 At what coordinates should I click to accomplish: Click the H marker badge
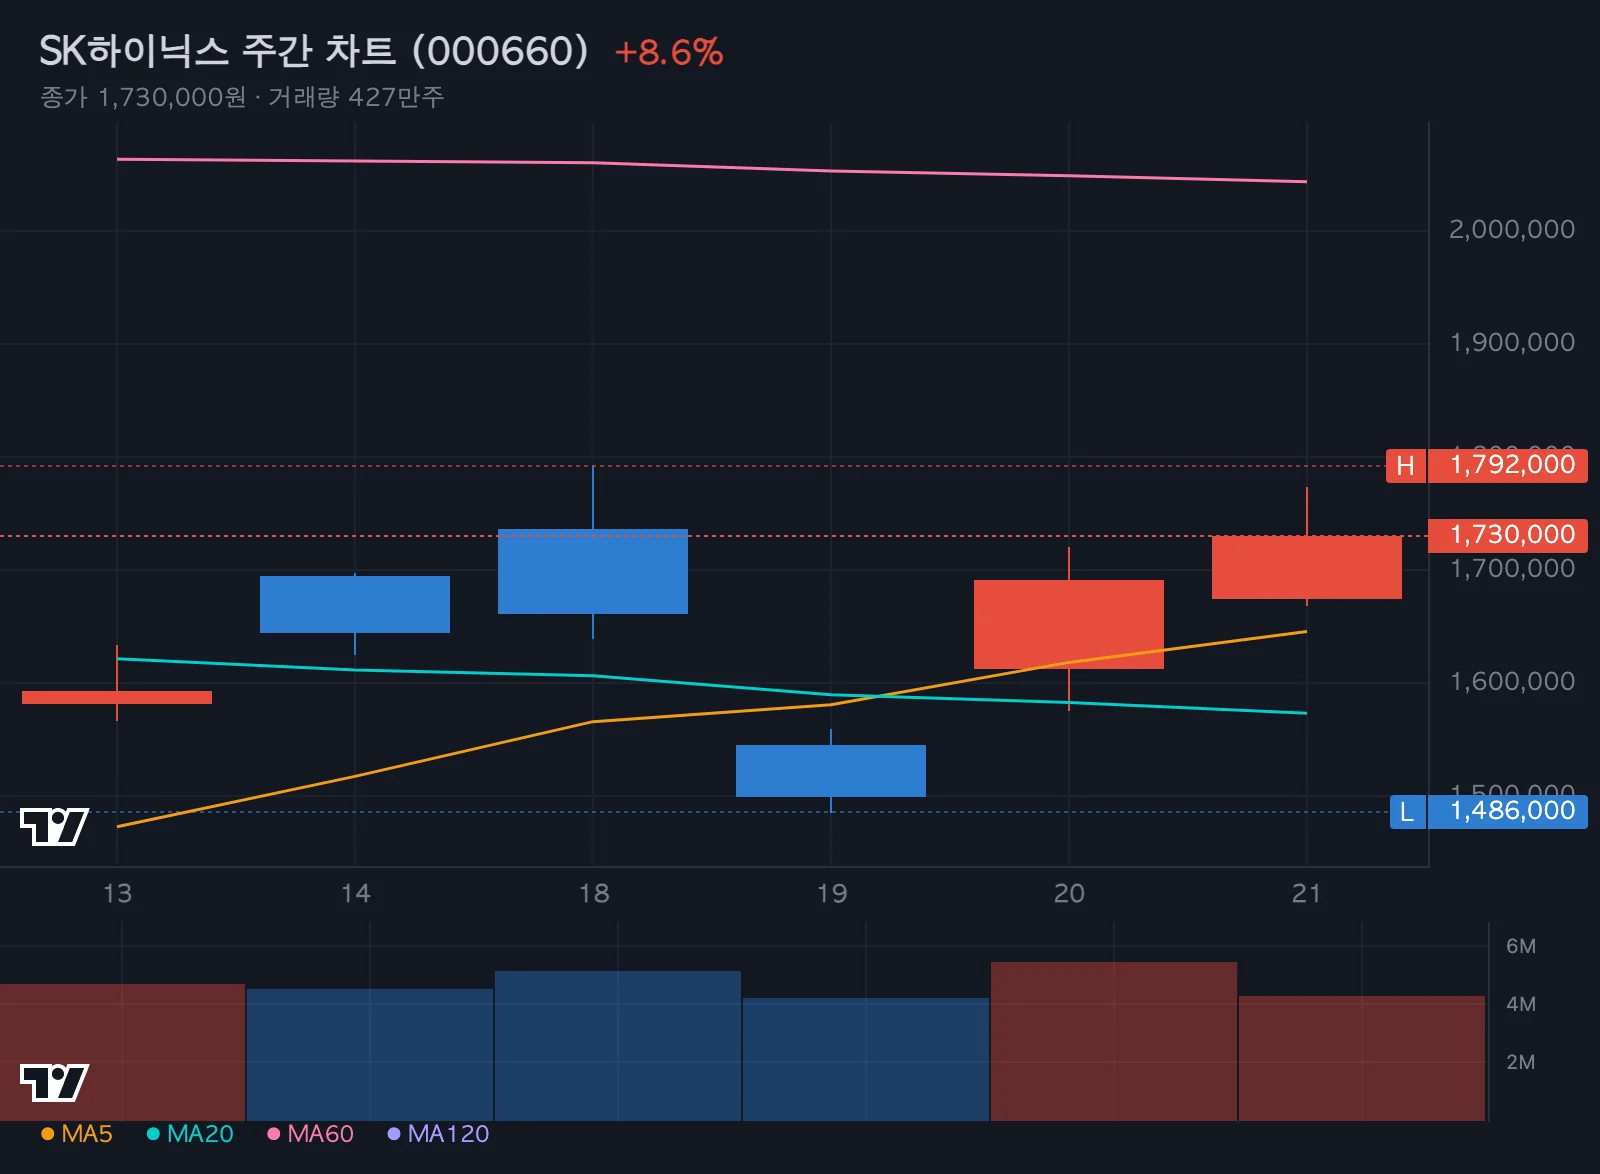coord(1405,465)
